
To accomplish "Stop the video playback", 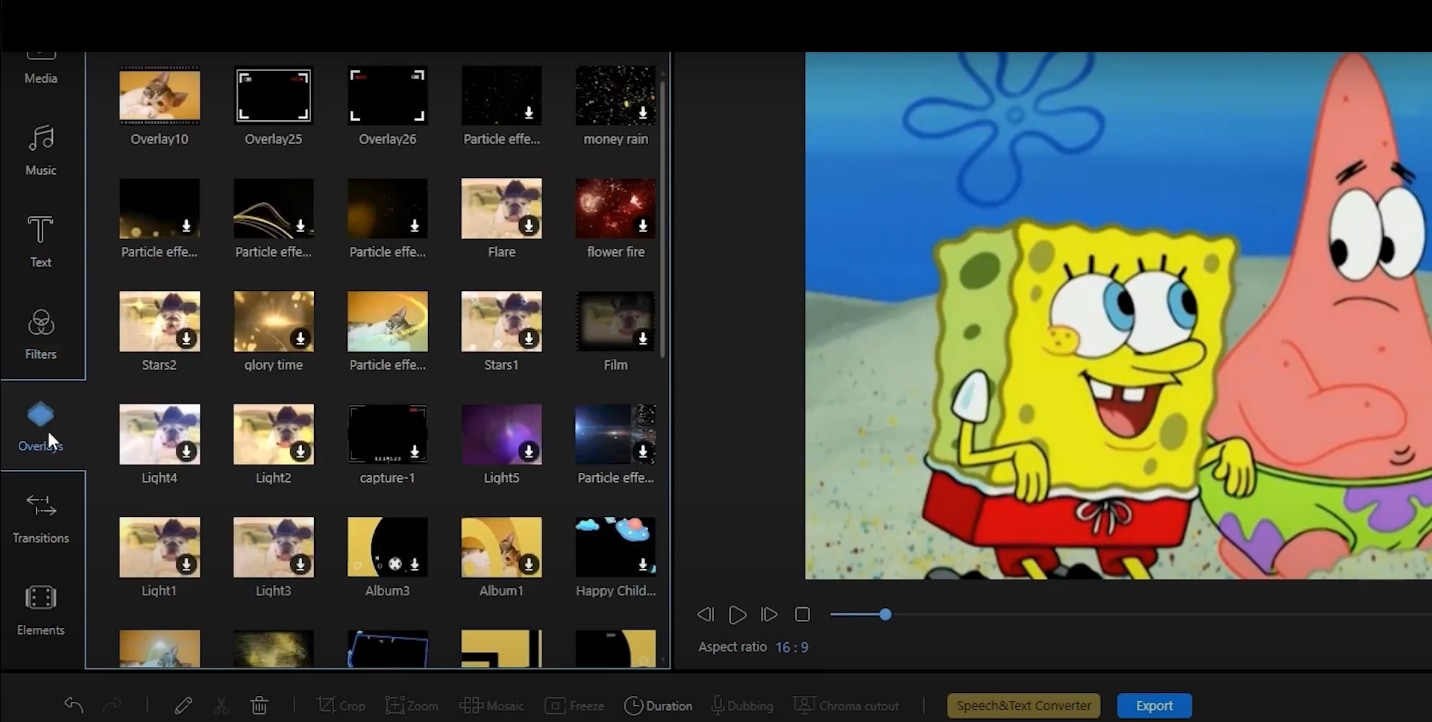I will pos(802,614).
